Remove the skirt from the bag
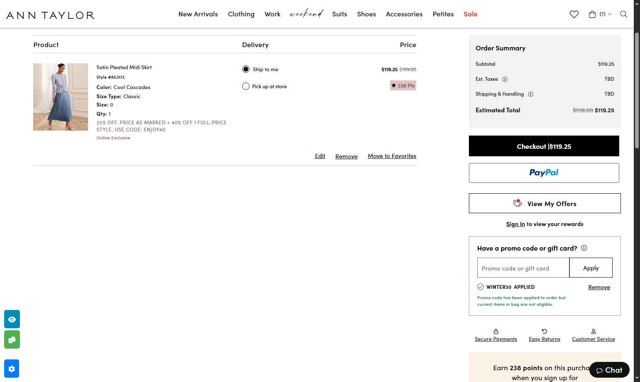 point(347,156)
